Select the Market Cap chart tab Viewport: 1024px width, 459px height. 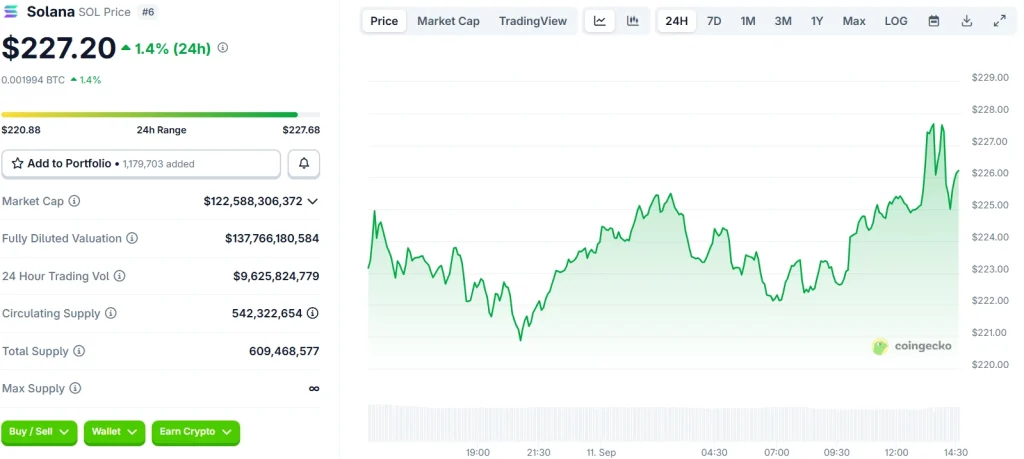[x=448, y=21]
